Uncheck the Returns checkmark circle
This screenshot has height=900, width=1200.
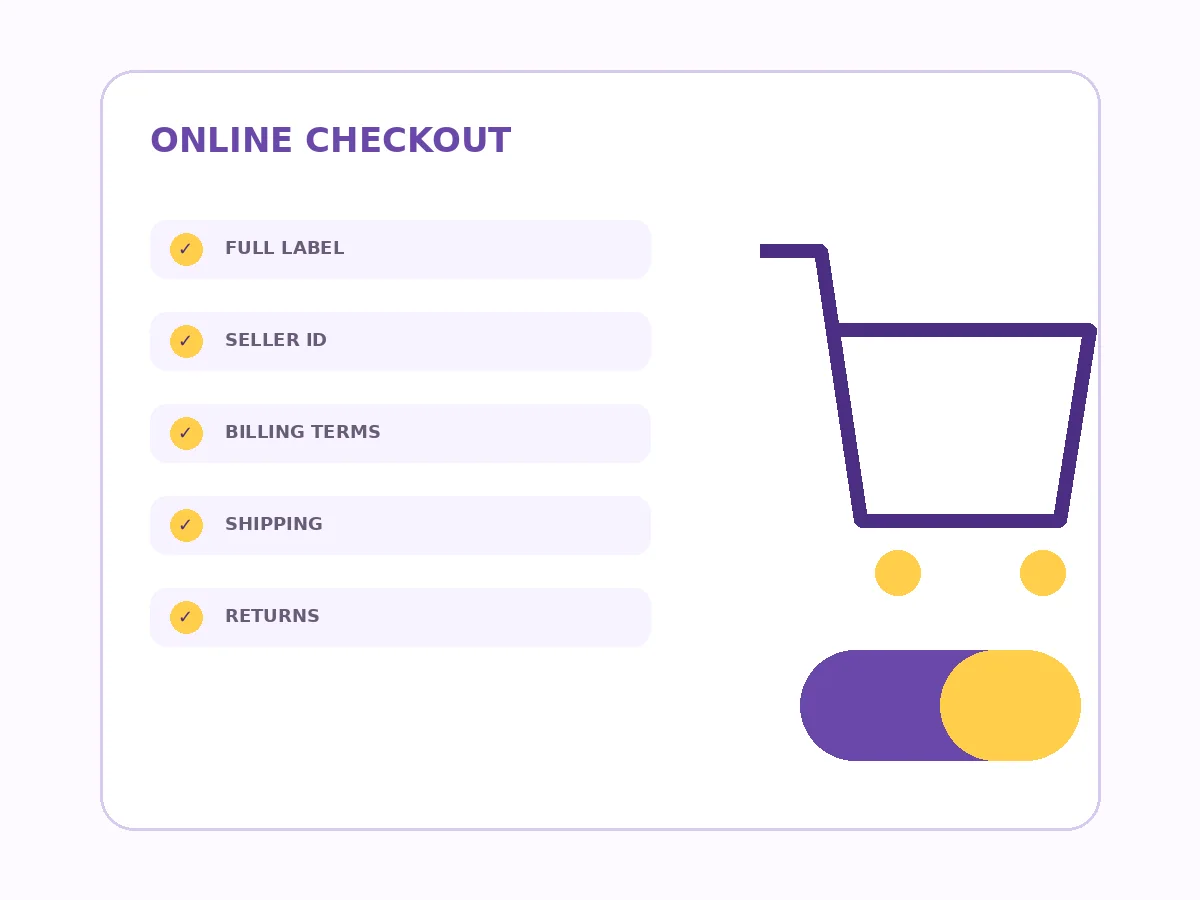(186, 617)
